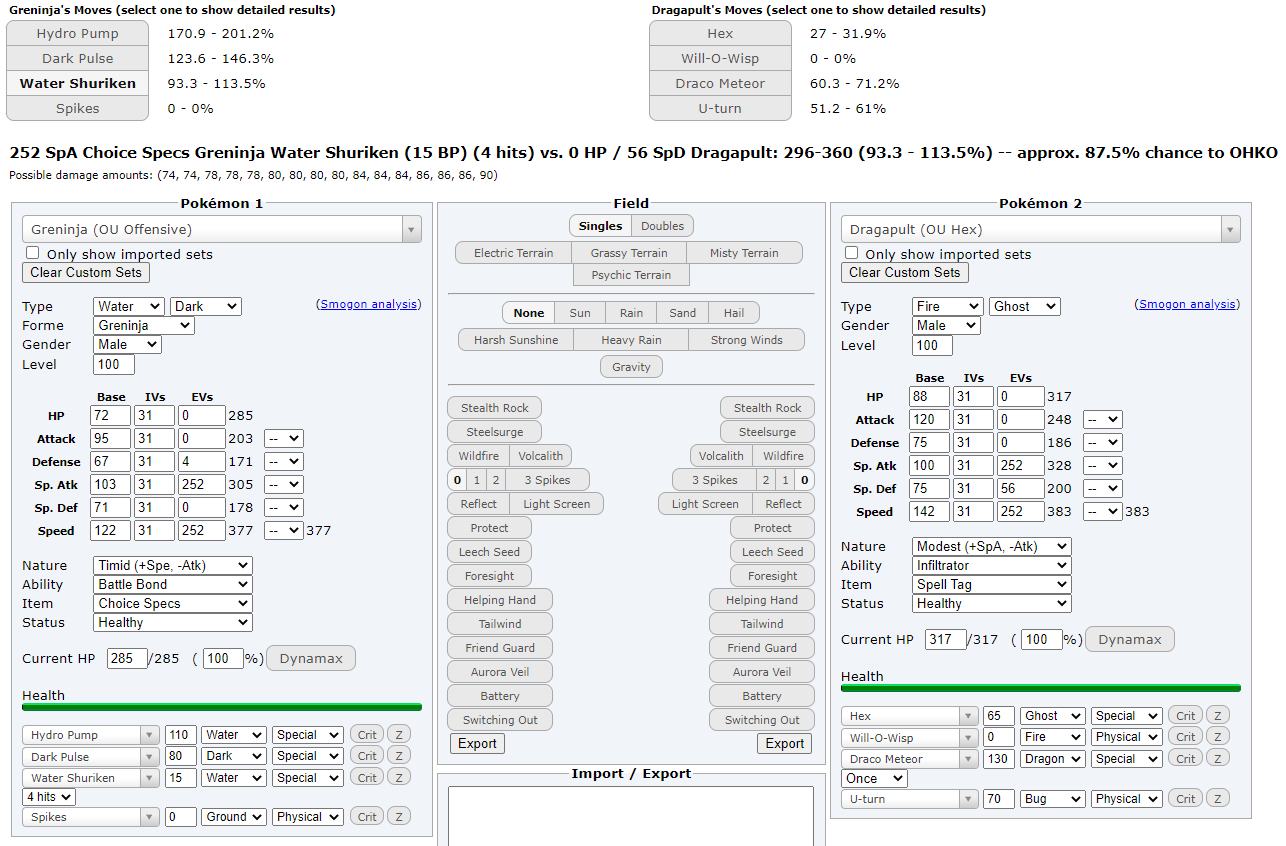Viewport: 1286px width, 846px height.
Task: Open Greninja's Item dropdown
Action: 173,603
